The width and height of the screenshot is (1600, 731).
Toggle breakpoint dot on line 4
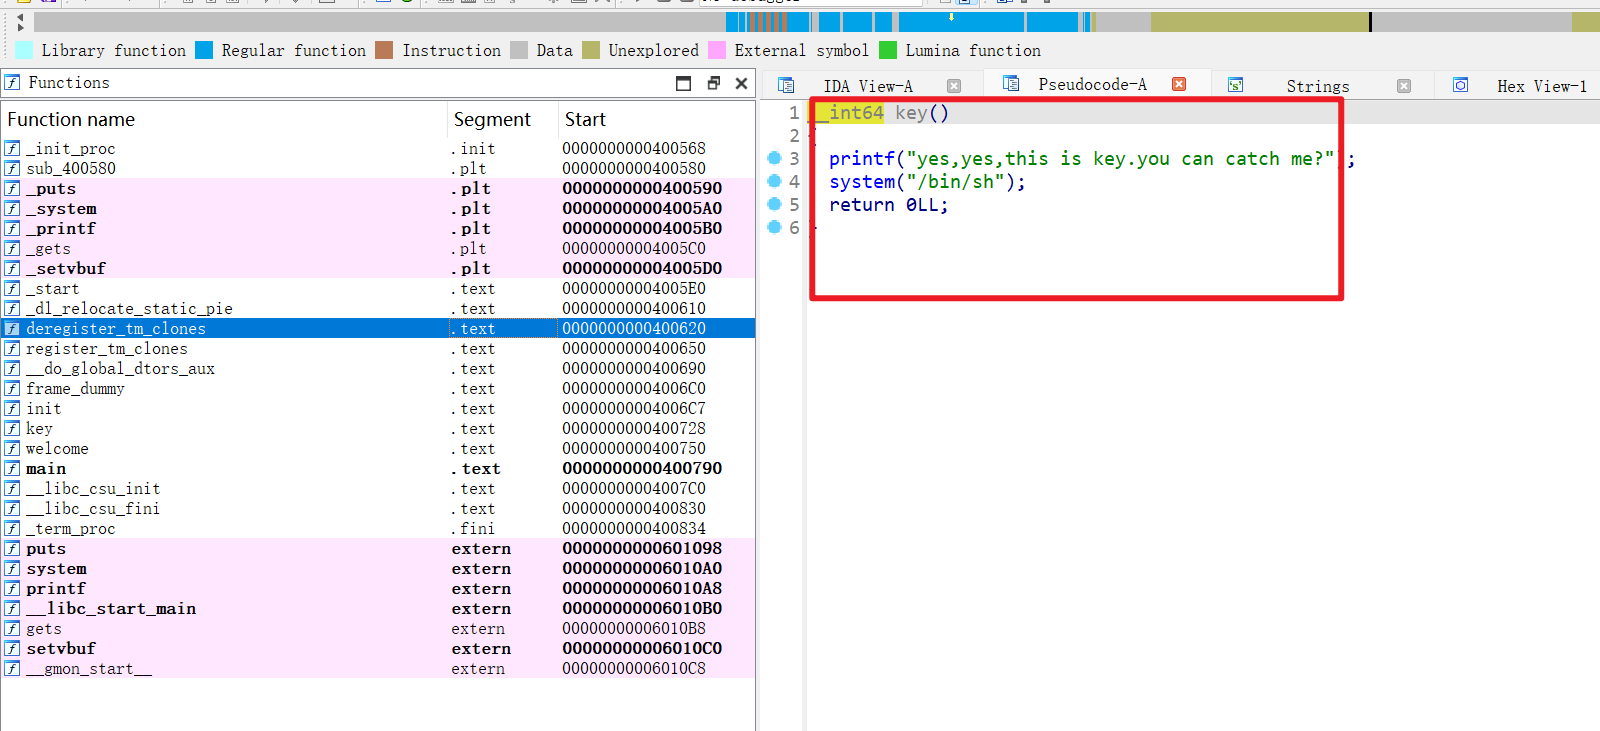tap(774, 181)
